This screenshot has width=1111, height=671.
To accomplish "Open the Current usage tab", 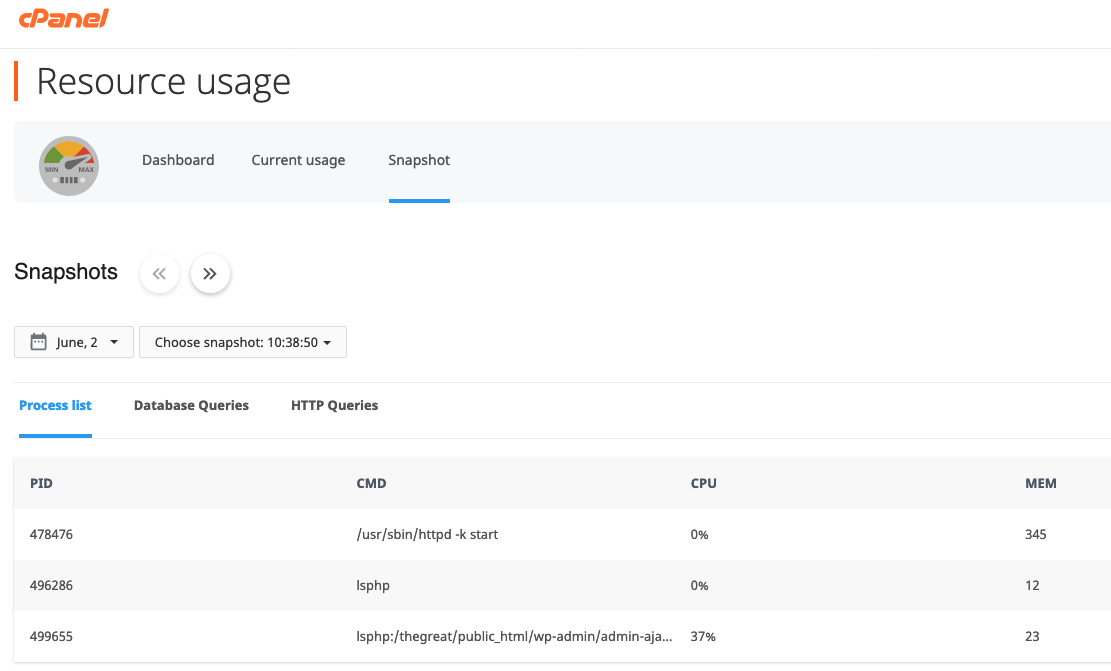I will click(x=298, y=160).
